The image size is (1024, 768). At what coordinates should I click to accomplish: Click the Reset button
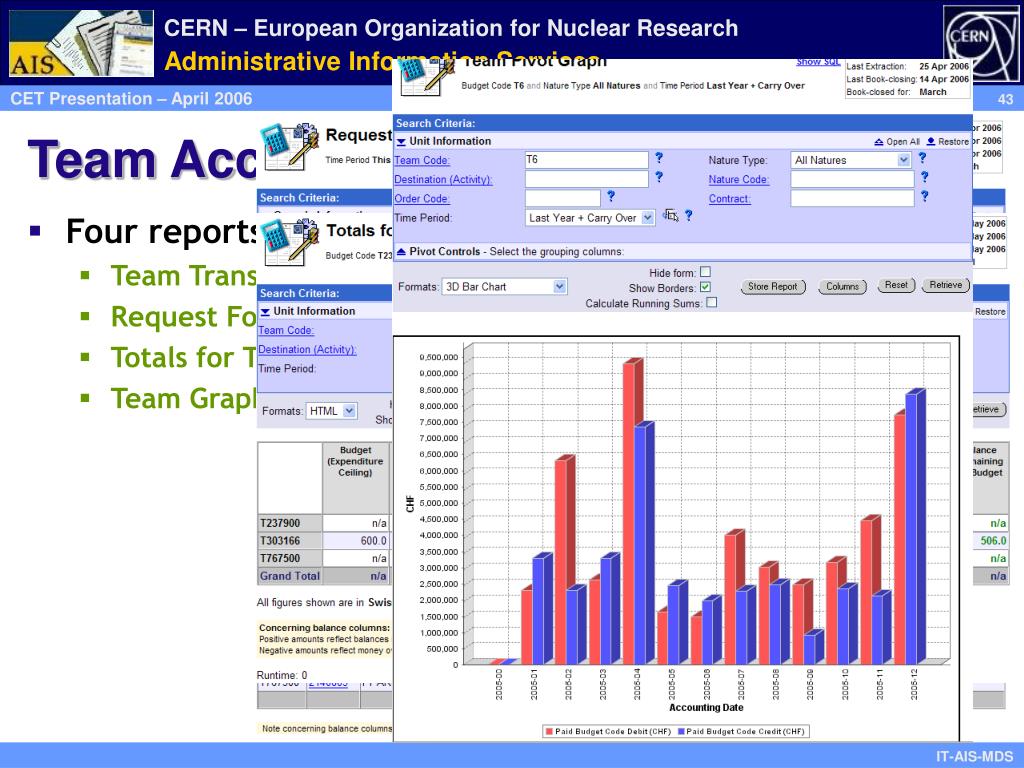[x=896, y=285]
